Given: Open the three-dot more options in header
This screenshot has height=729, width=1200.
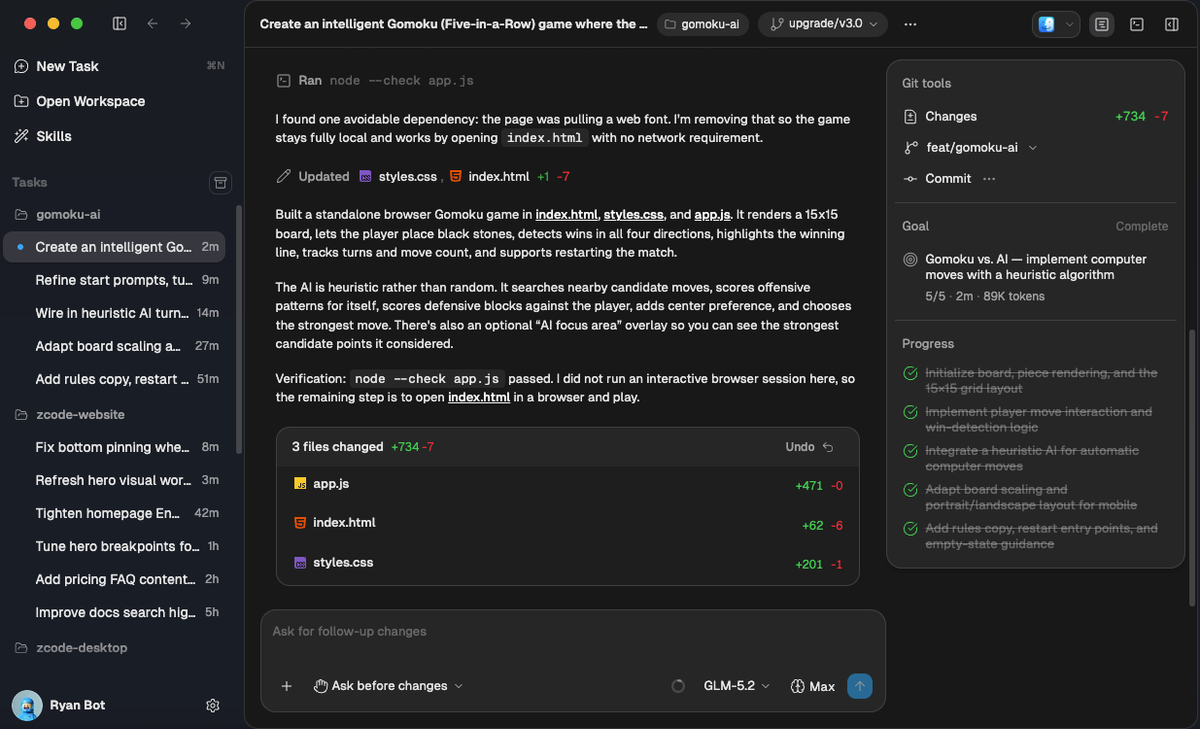Looking at the screenshot, I should (909, 24).
